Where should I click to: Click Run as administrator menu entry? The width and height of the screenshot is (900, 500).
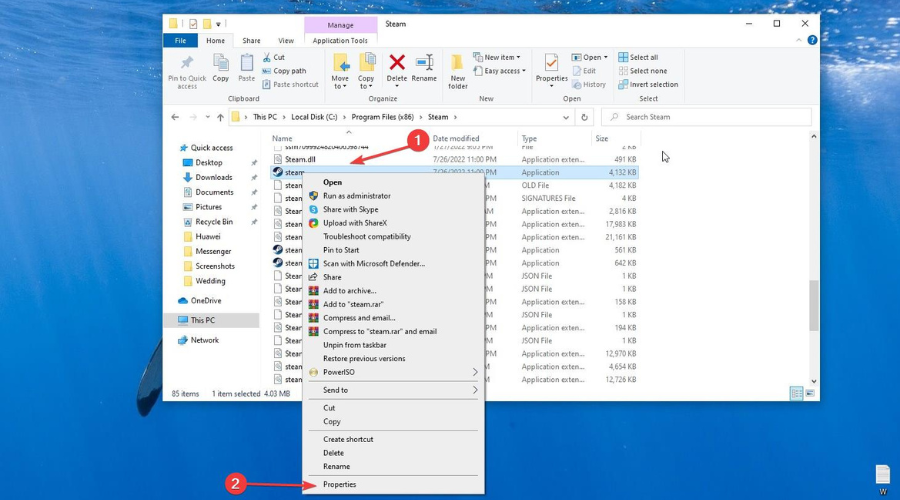[356, 196]
